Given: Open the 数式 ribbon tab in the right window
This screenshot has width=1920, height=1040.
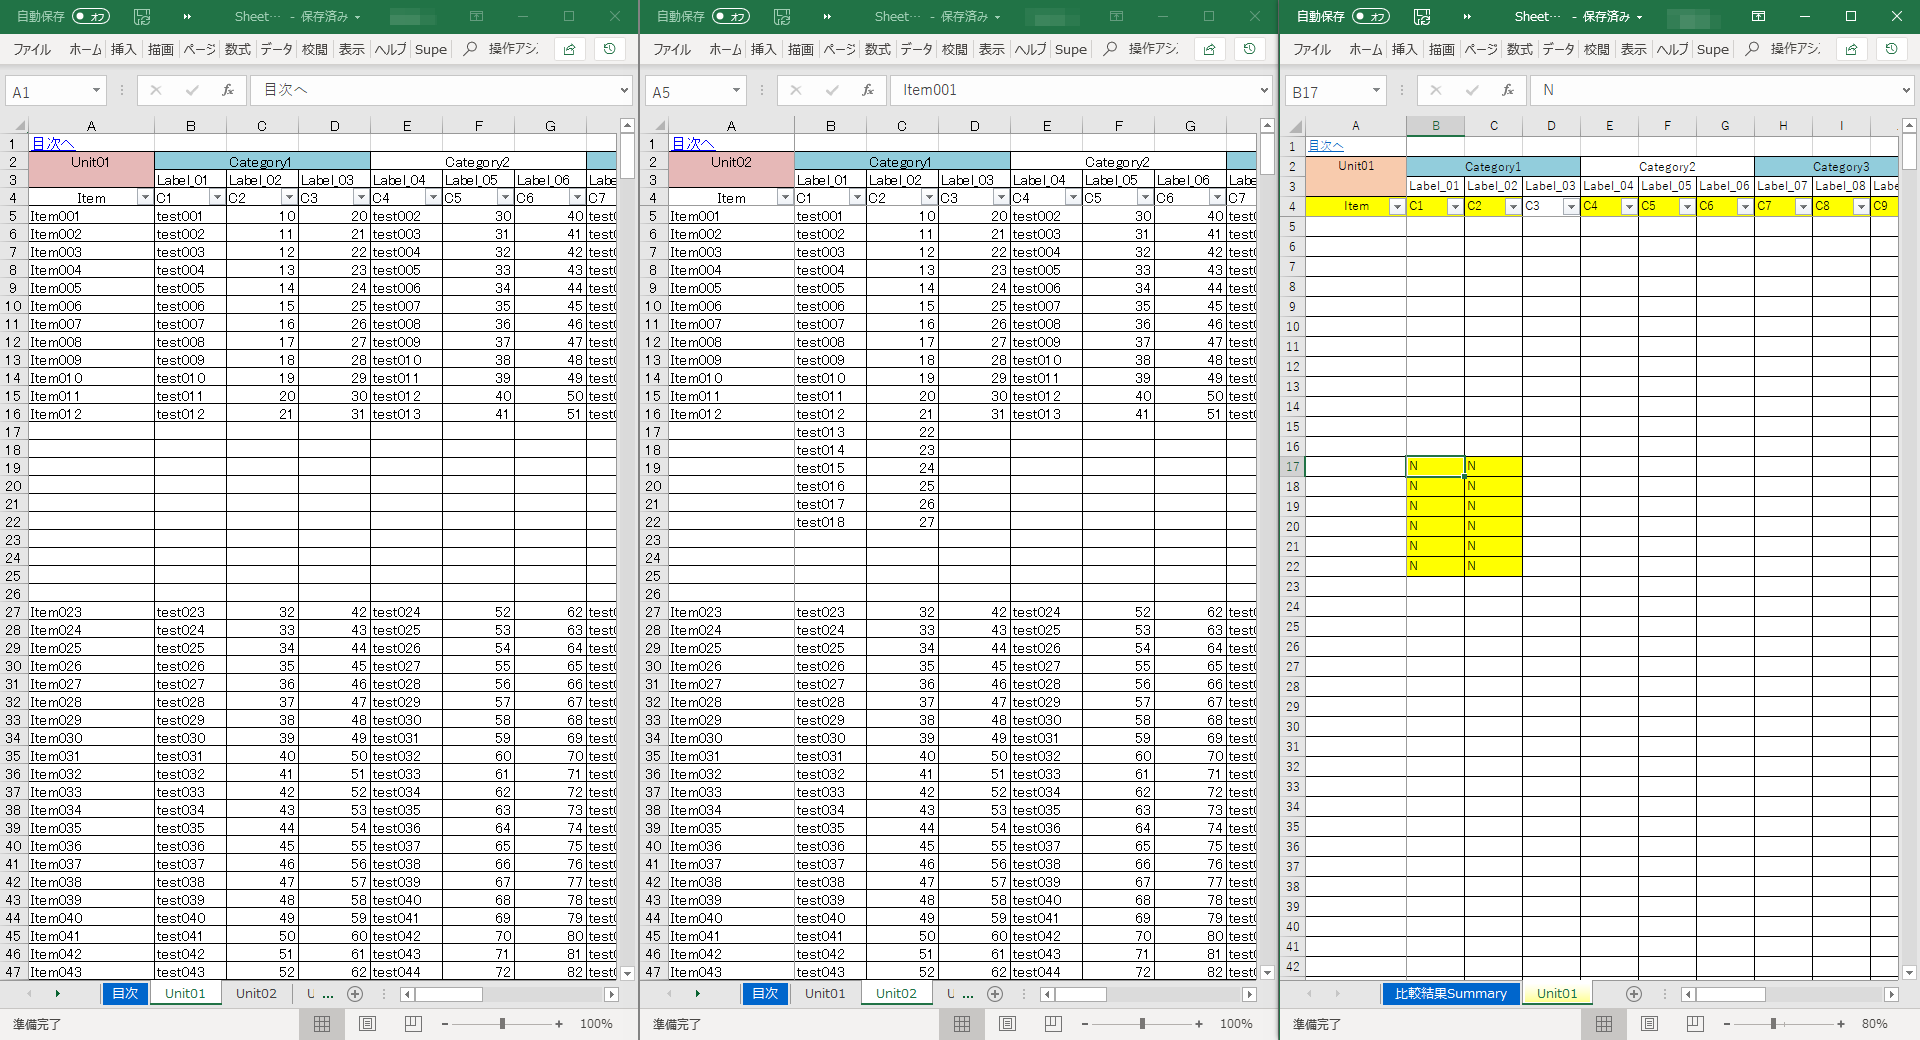Looking at the screenshot, I should 1519,49.
